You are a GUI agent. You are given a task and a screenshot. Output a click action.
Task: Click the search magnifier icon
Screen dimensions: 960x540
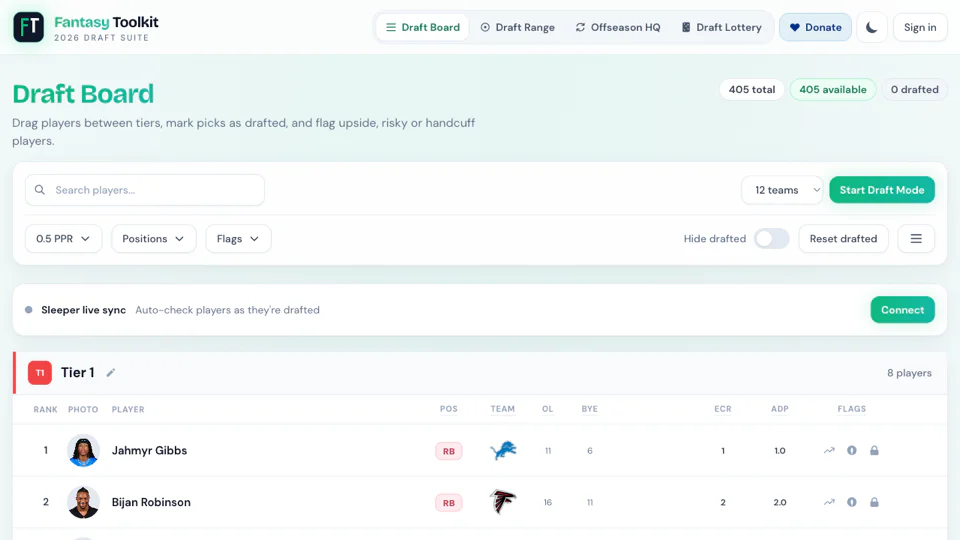pos(40,190)
